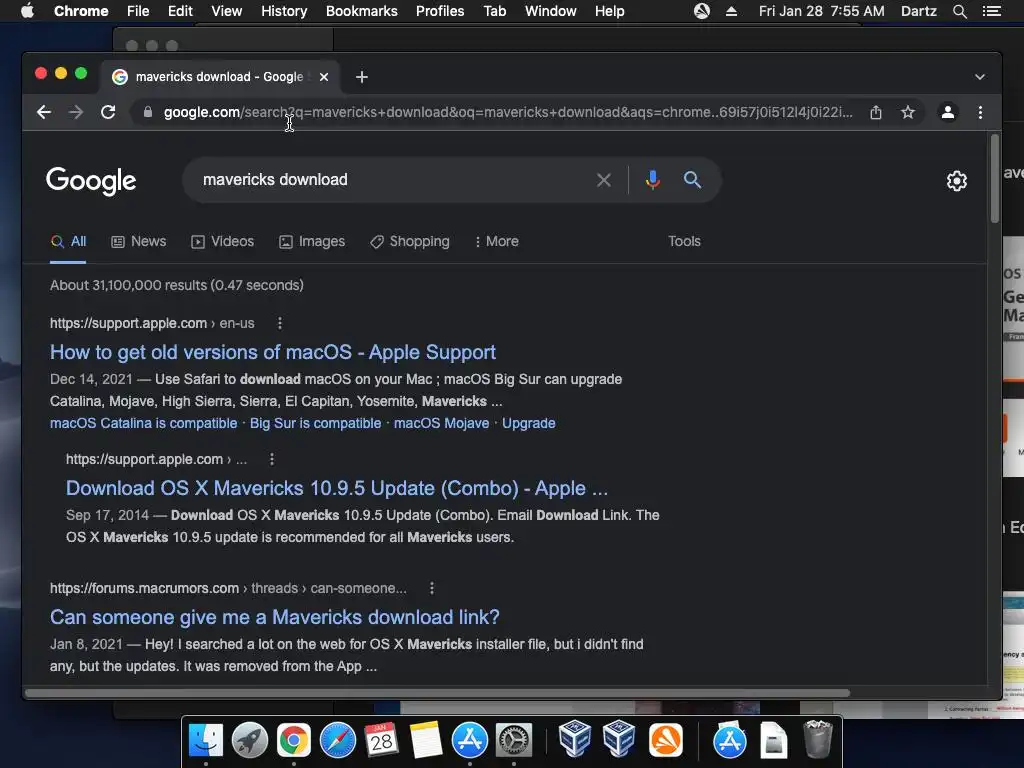
Task: Expand the More search categories dropdown
Action: pos(496,242)
